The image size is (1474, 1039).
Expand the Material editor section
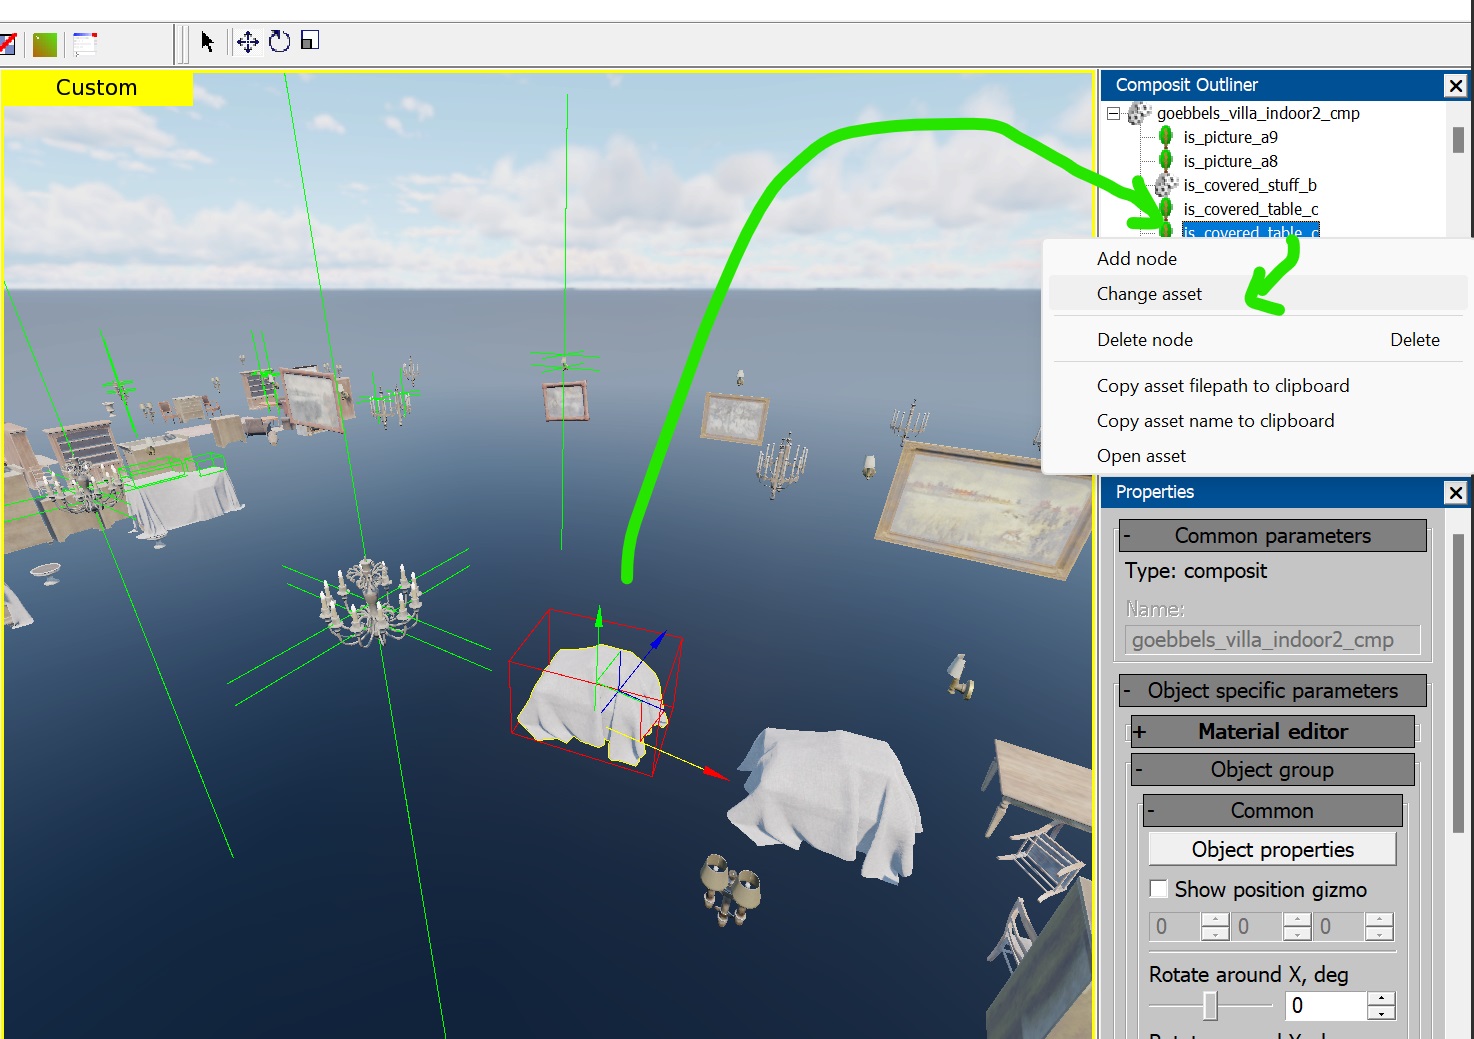click(x=1140, y=732)
